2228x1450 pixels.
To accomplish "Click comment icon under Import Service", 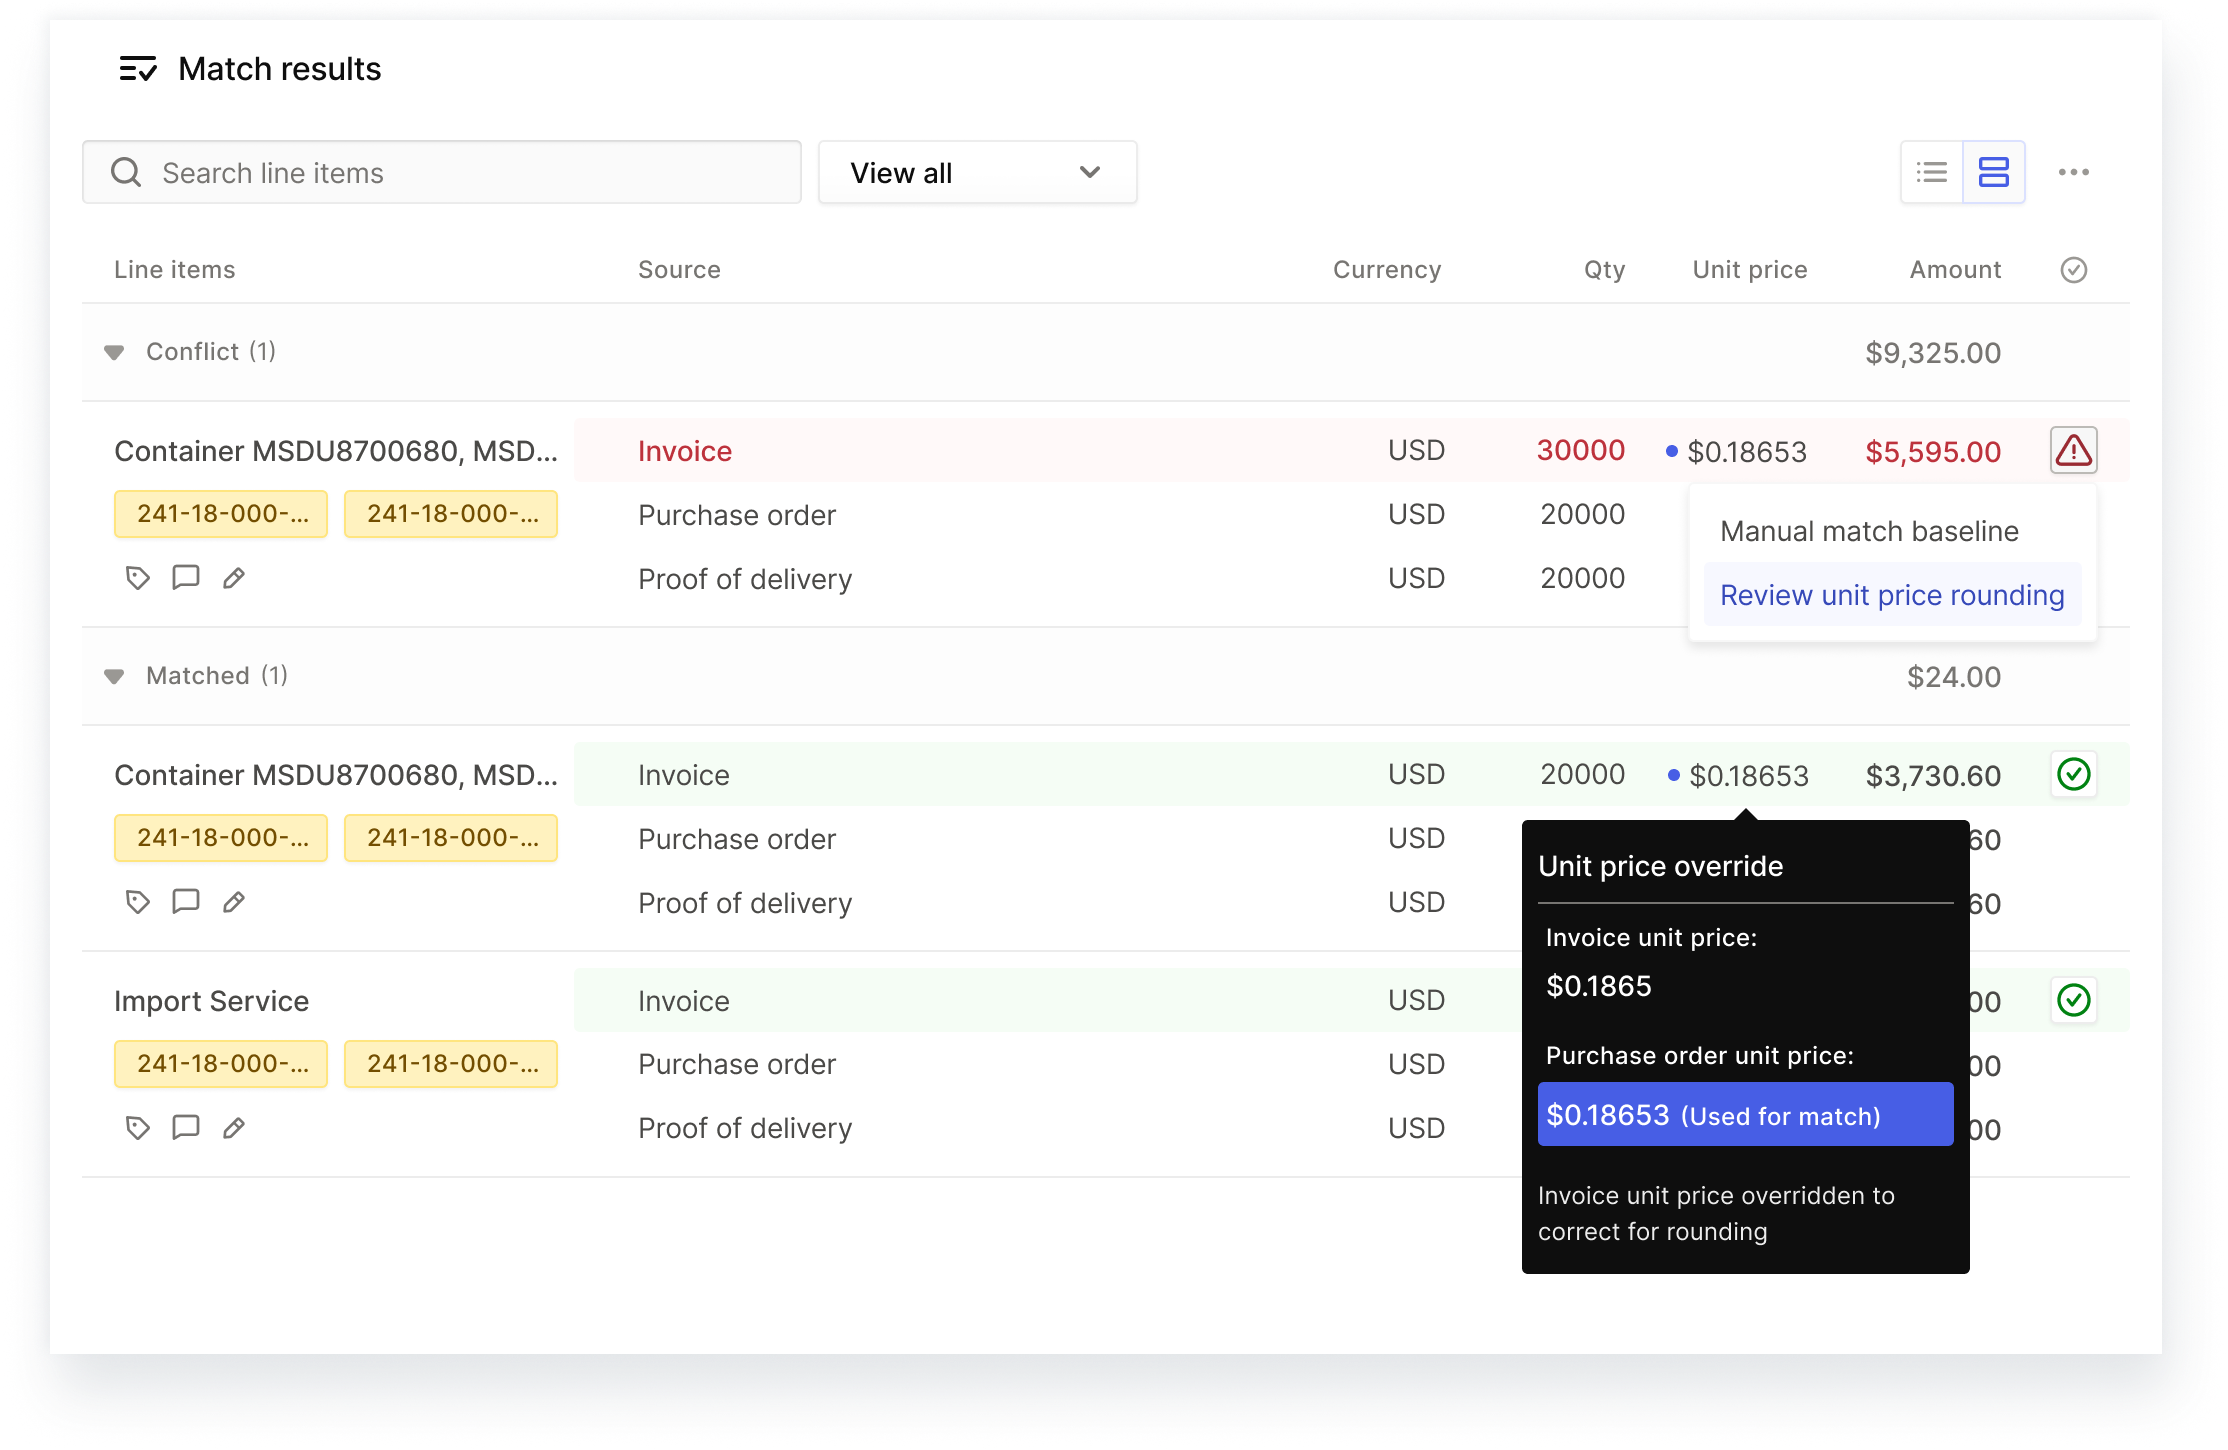I will coord(185,1128).
